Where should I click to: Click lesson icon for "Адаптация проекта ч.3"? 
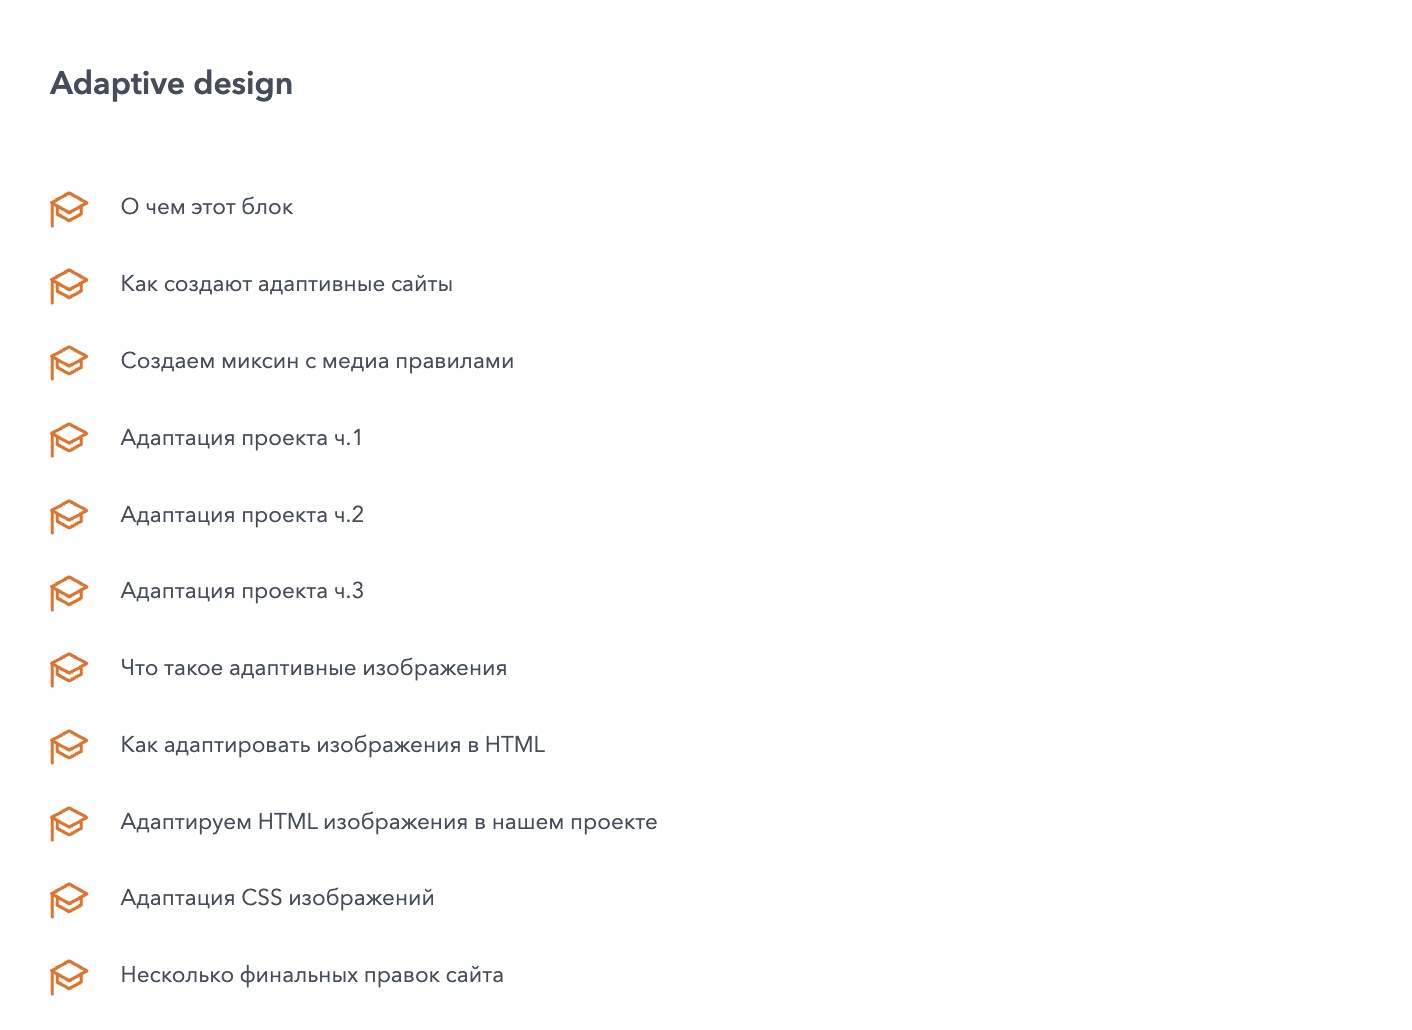[x=69, y=592]
